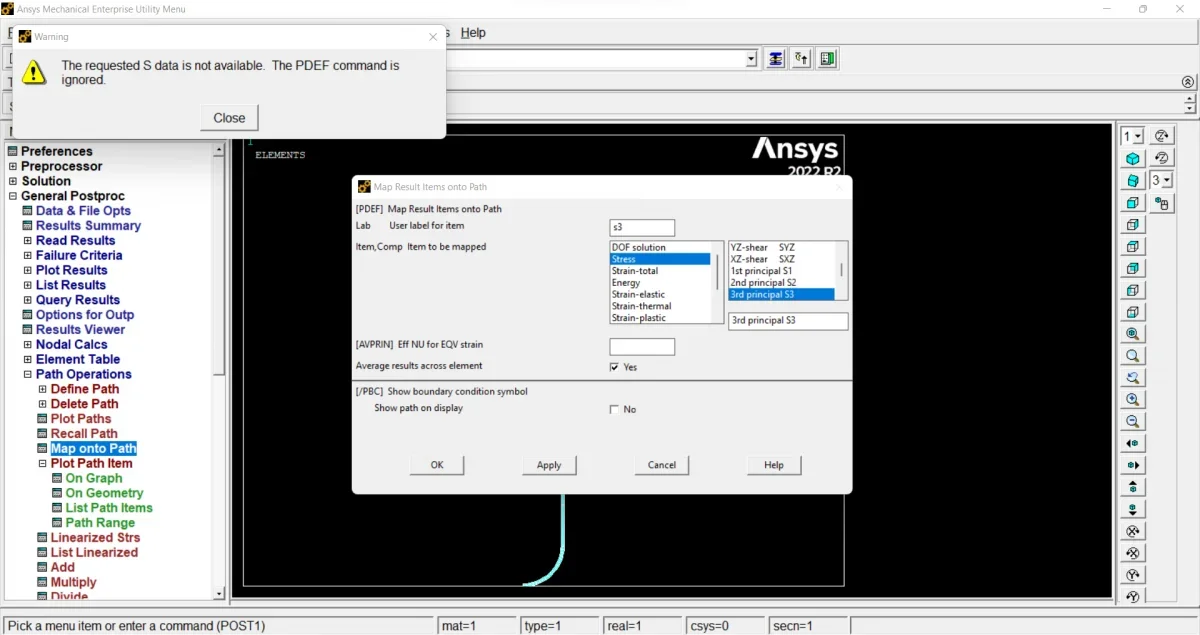The width and height of the screenshot is (1200, 635).
Task: Click the rotate about negative X icon
Action: [x=1132, y=553]
